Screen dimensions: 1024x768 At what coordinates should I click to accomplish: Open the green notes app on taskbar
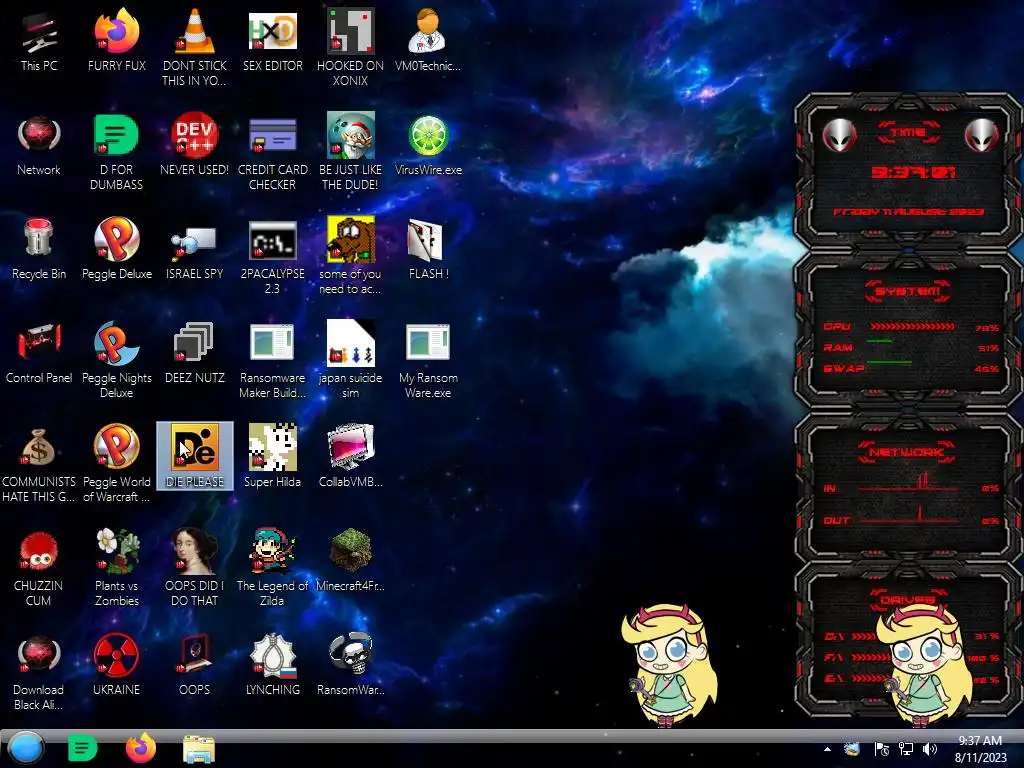click(82, 748)
